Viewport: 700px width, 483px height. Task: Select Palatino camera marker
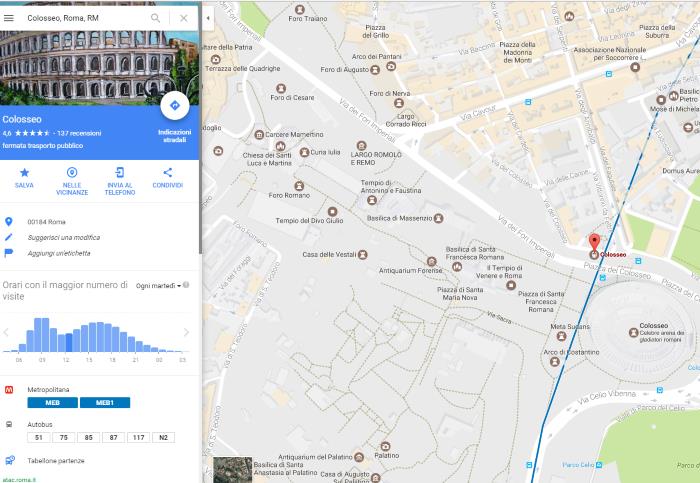coord(385,446)
